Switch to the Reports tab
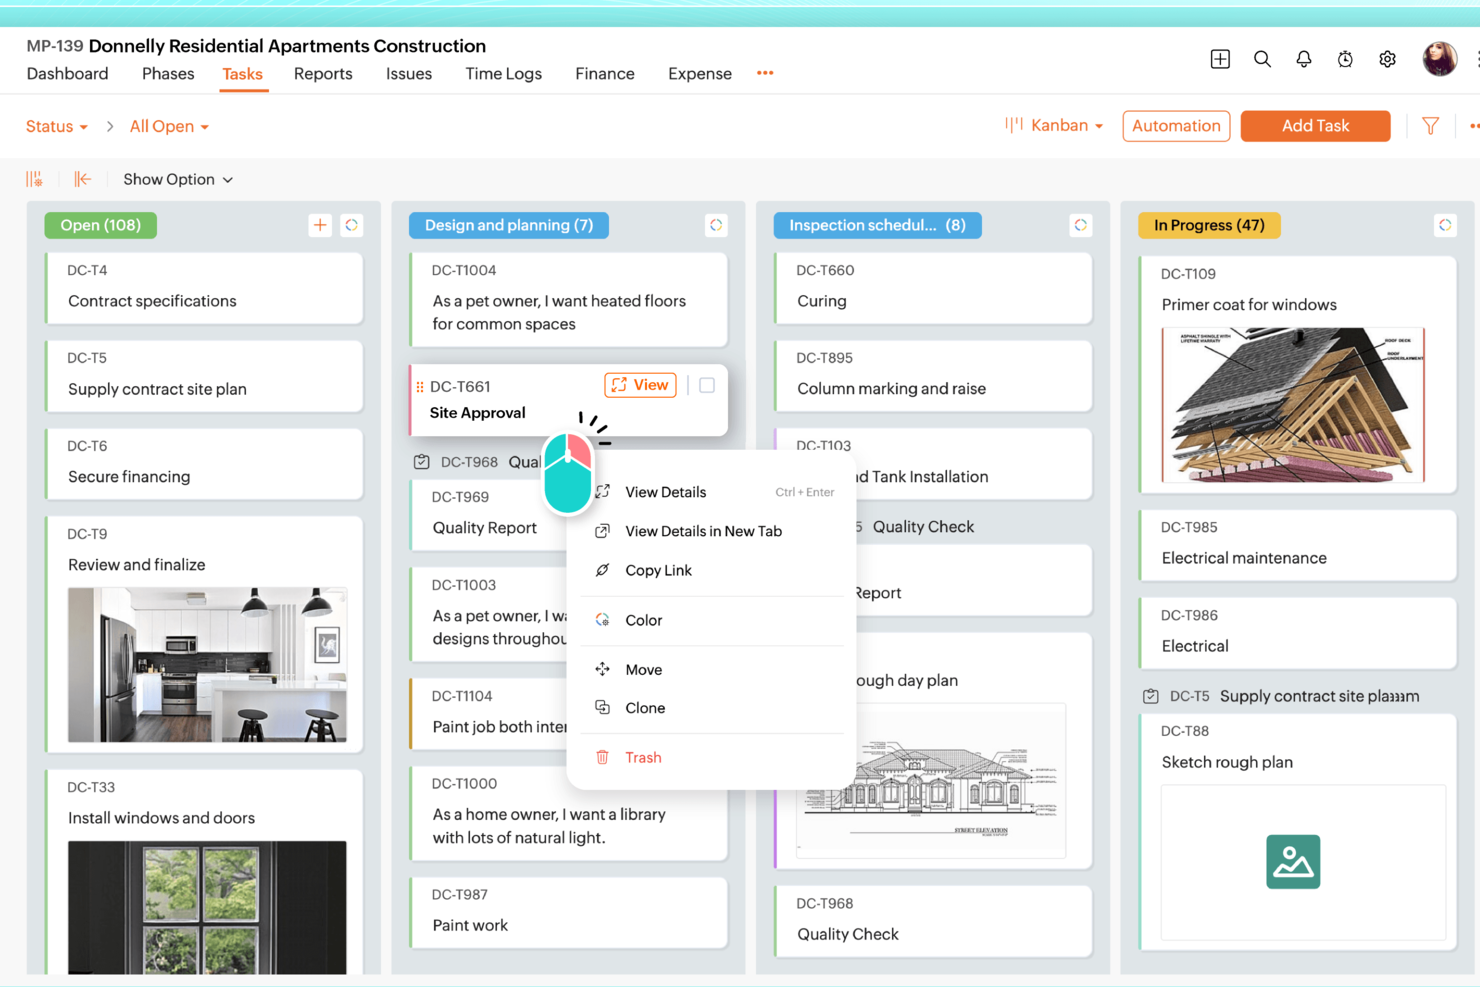 (323, 73)
